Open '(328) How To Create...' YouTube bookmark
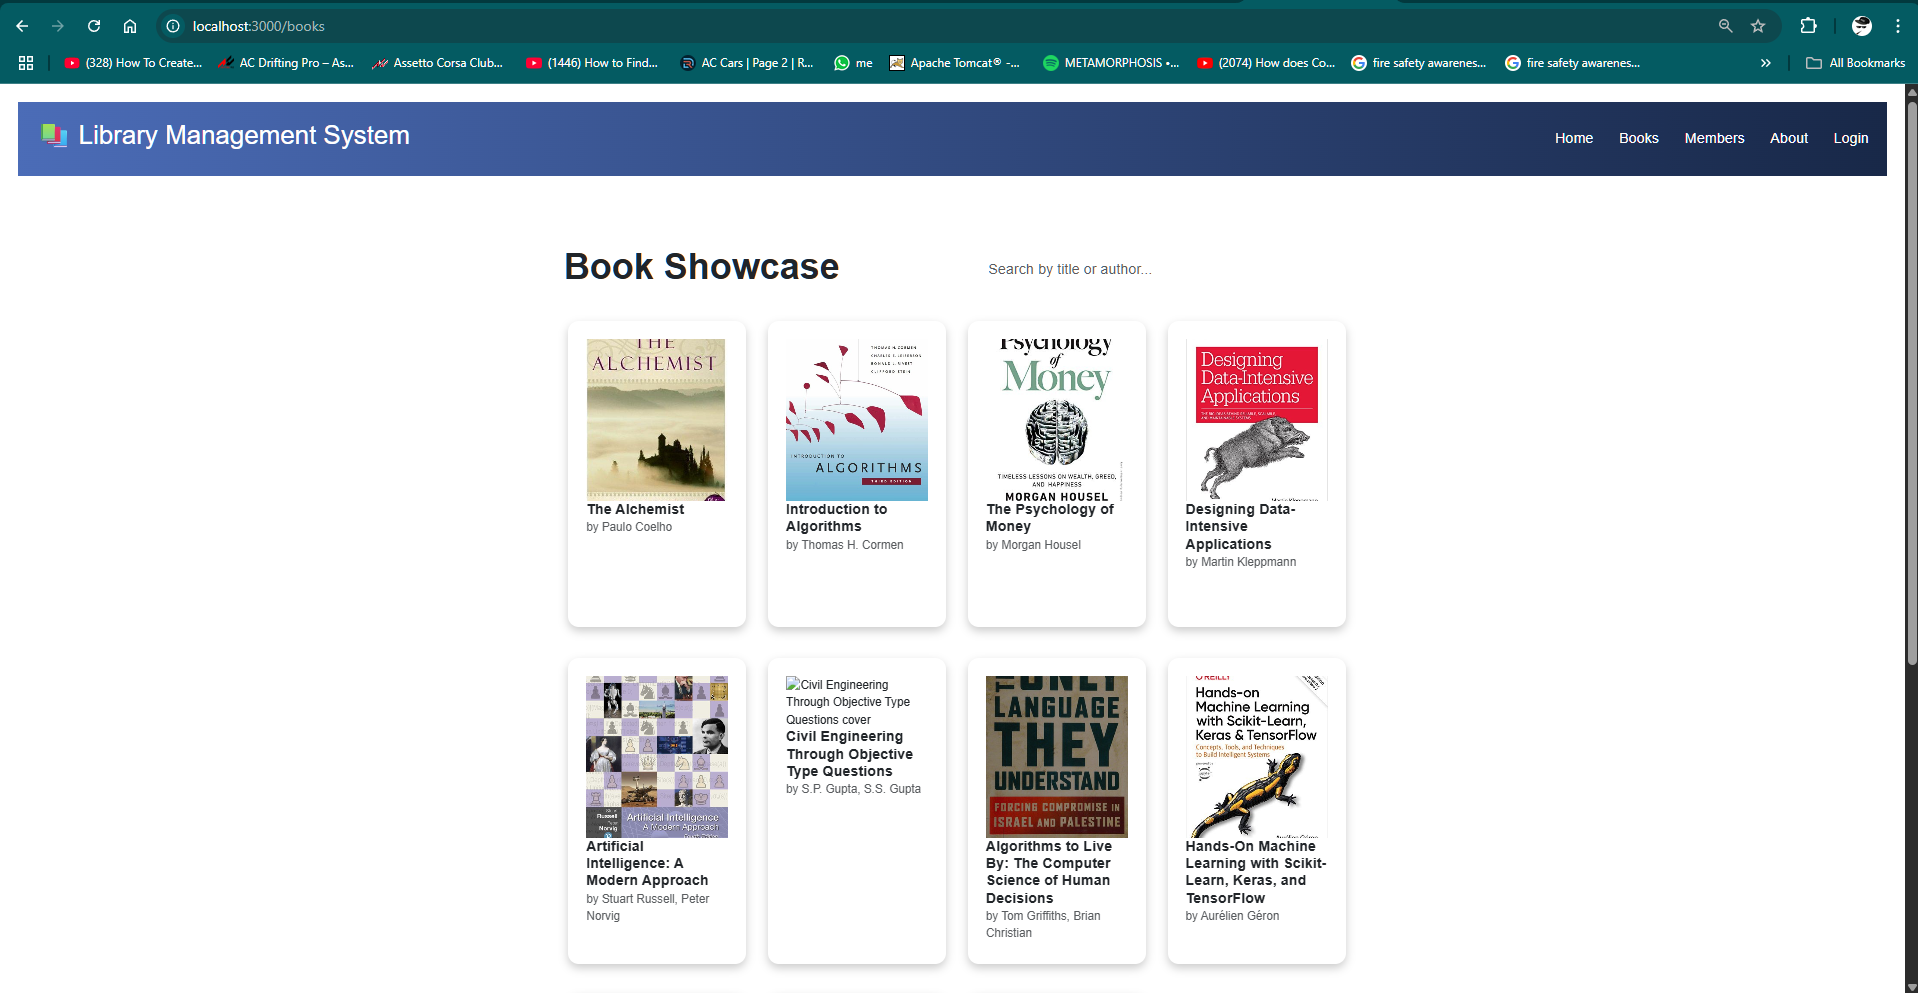The width and height of the screenshot is (1918, 993). [133, 63]
